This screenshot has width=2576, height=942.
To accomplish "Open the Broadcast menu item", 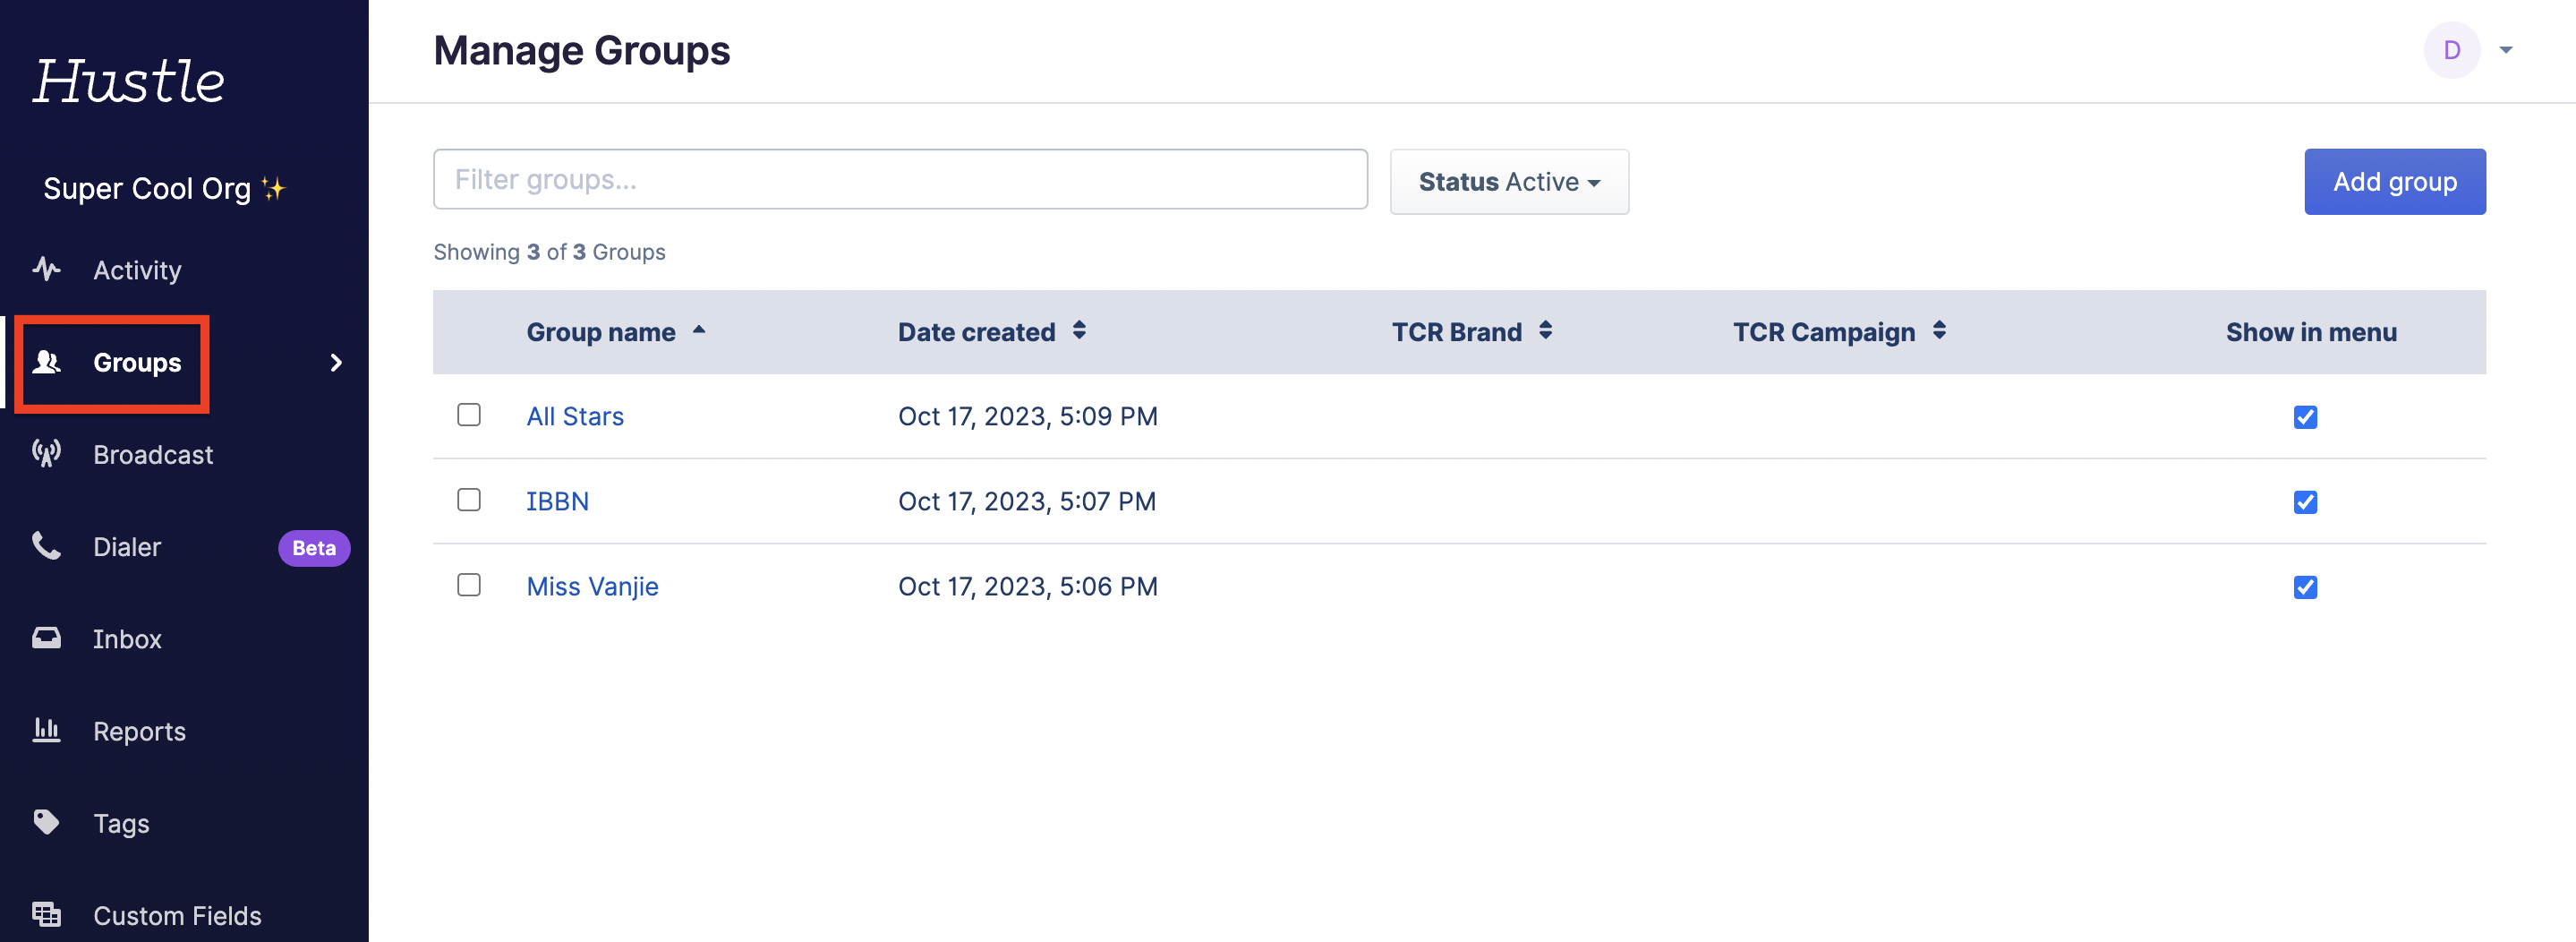I will [x=153, y=455].
